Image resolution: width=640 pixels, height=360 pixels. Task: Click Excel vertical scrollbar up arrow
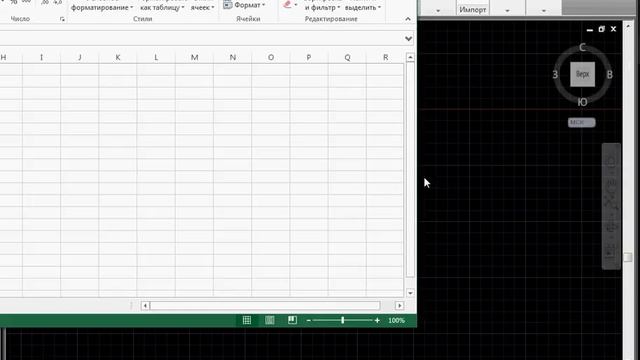[x=410, y=58]
